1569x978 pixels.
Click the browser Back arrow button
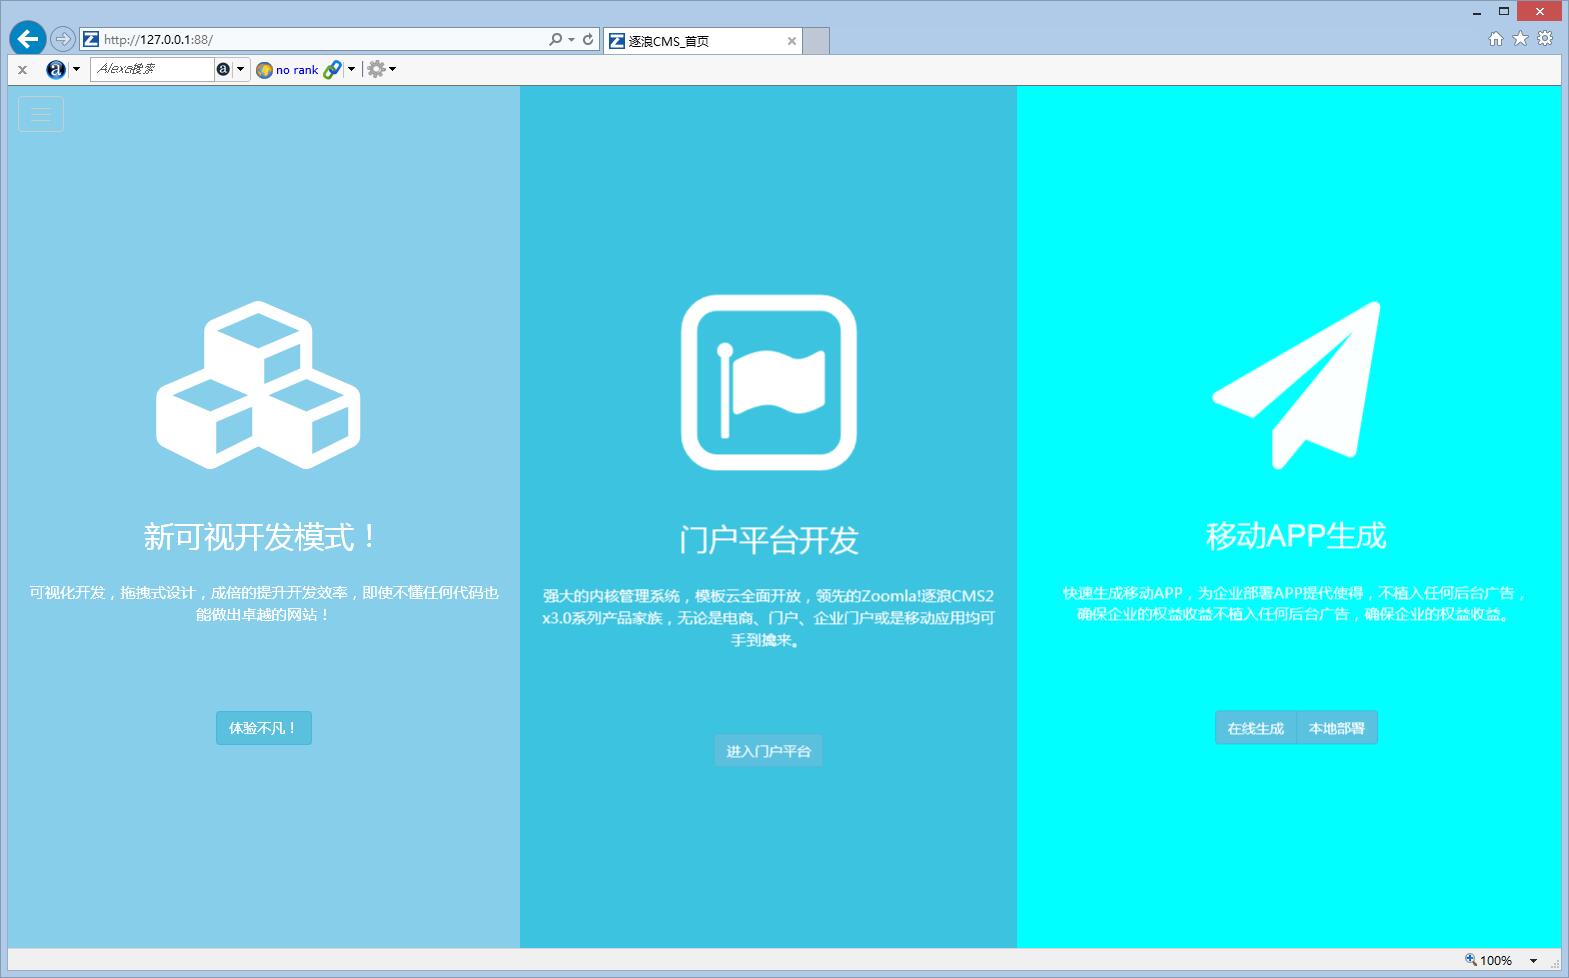pyautogui.click(x=27, y=39)
